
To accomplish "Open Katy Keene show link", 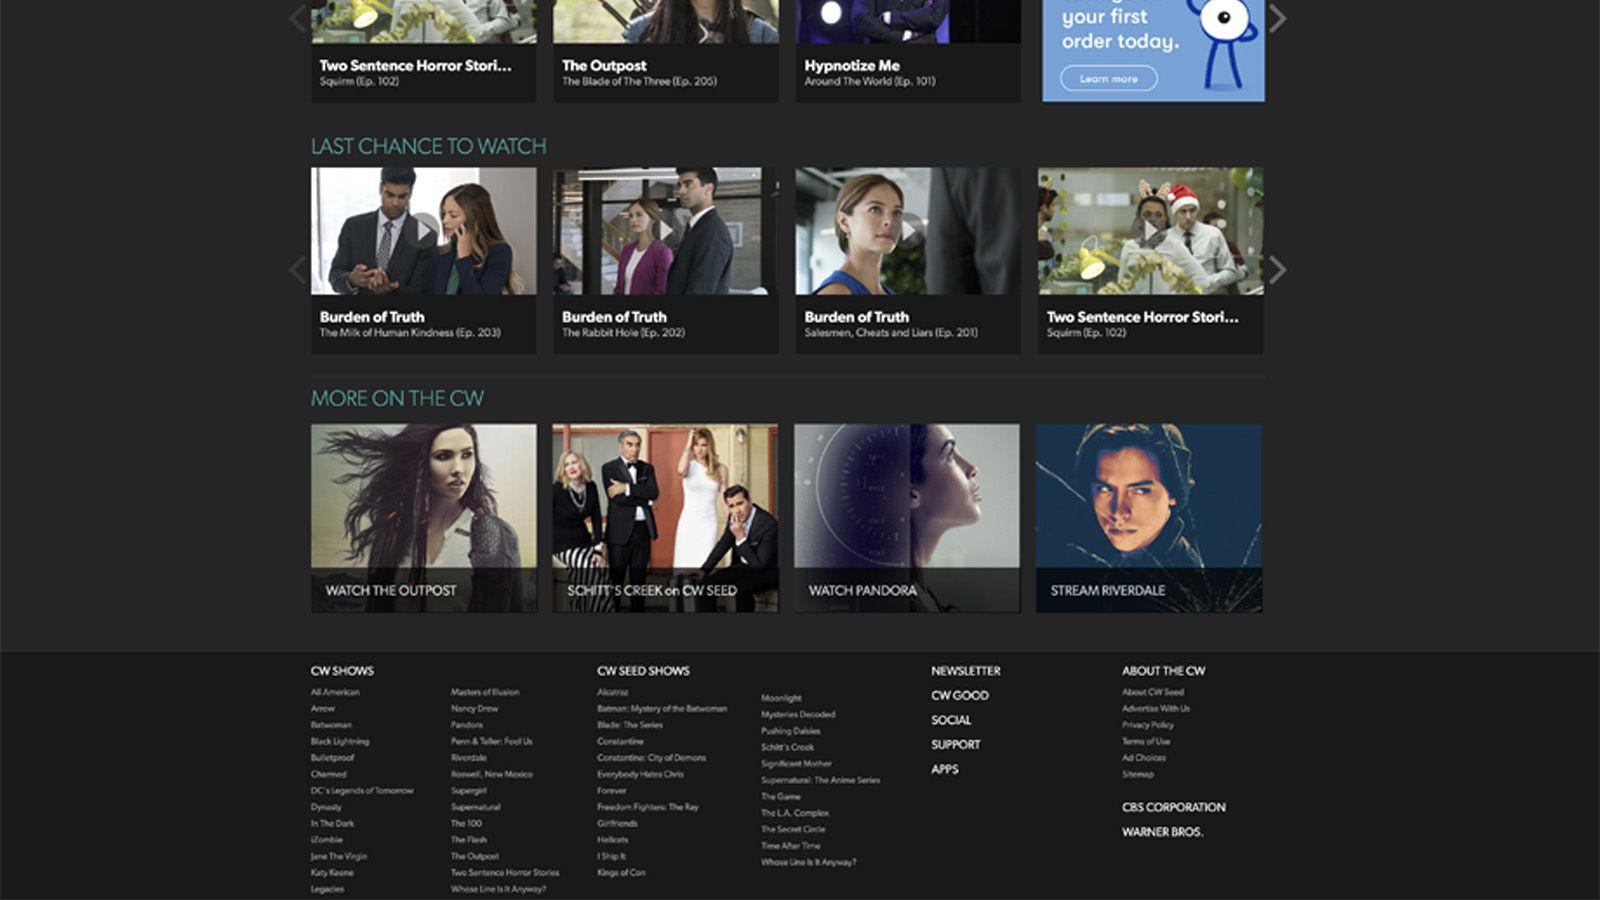I will pyautogui.click(x=332, y=873).
